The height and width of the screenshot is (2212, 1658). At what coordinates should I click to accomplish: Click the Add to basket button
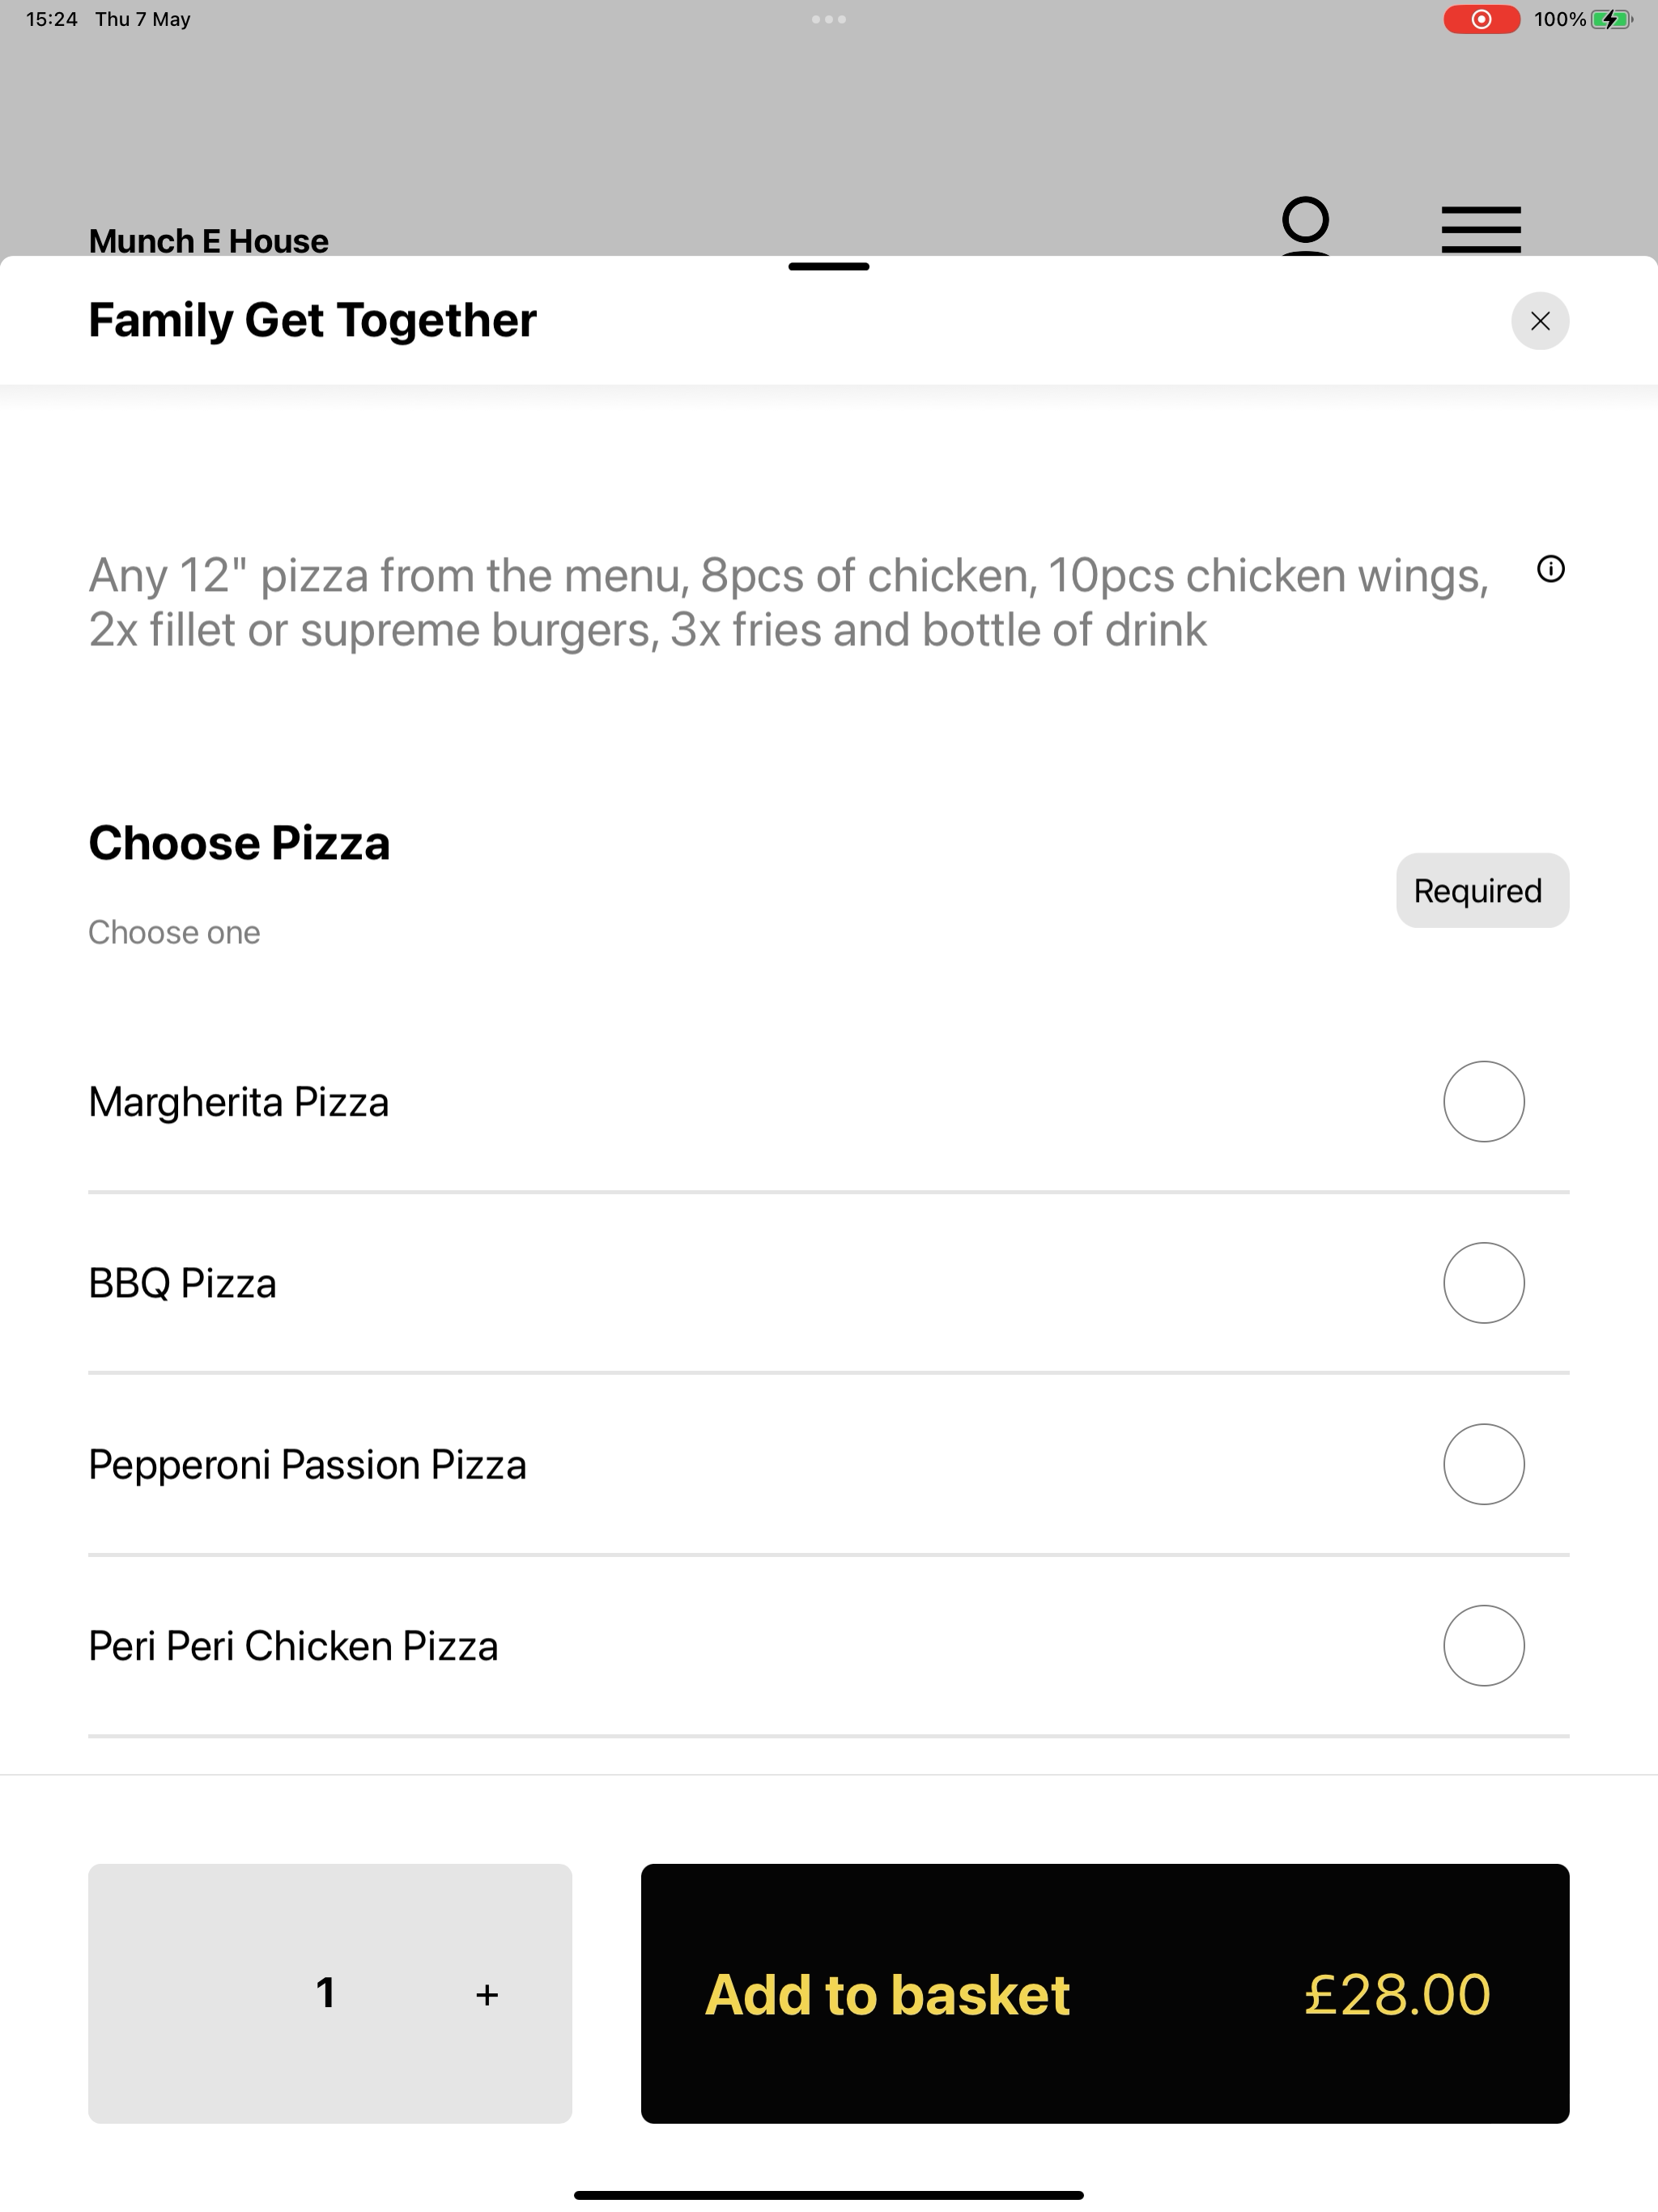tap(1105, 1993)
